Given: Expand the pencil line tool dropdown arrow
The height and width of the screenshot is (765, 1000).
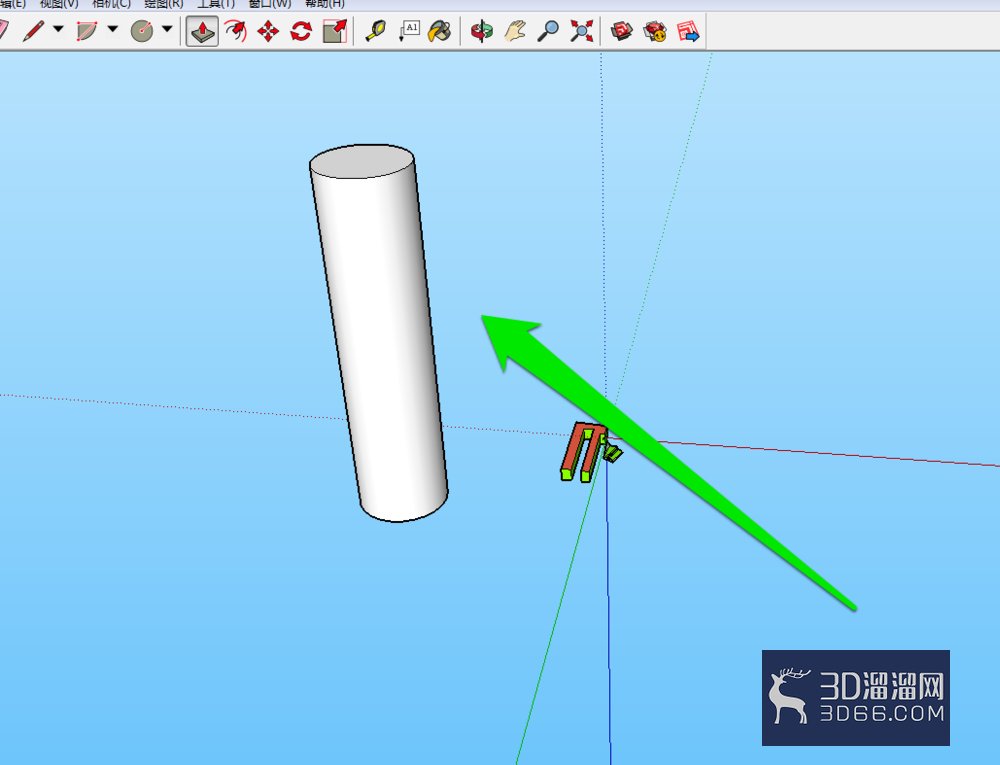Looking at the screenshot, I should 59,29.
